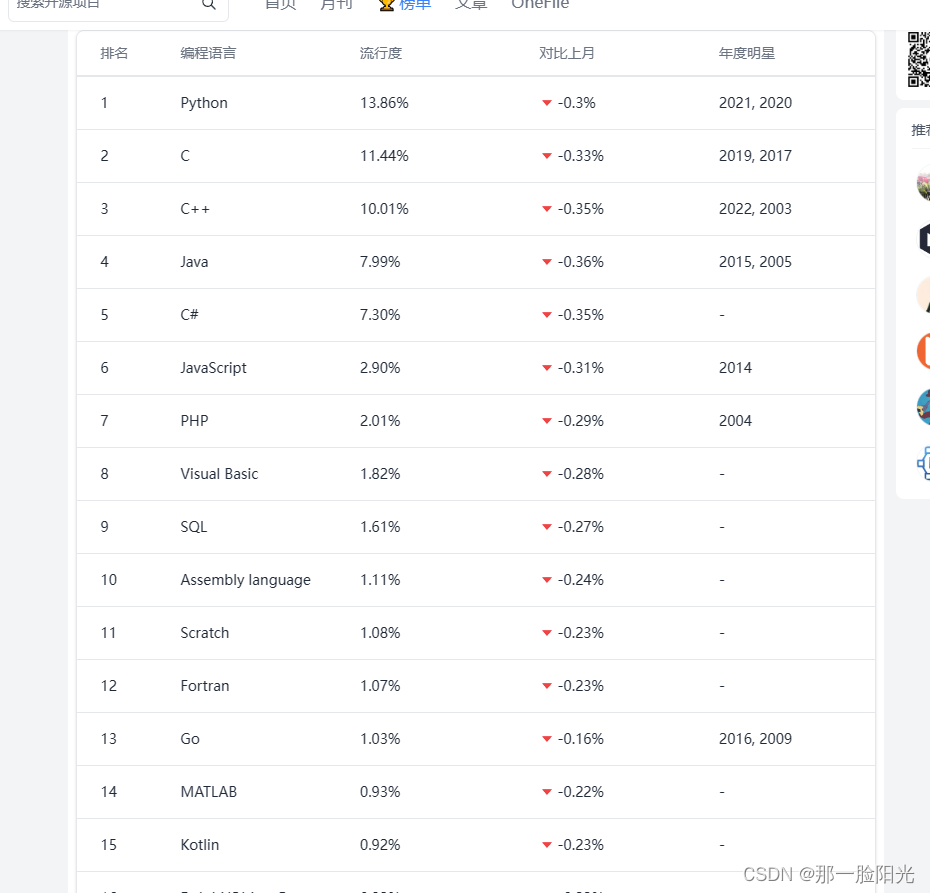
Task: Select the JavaScript language name
Action: (213, 367)
